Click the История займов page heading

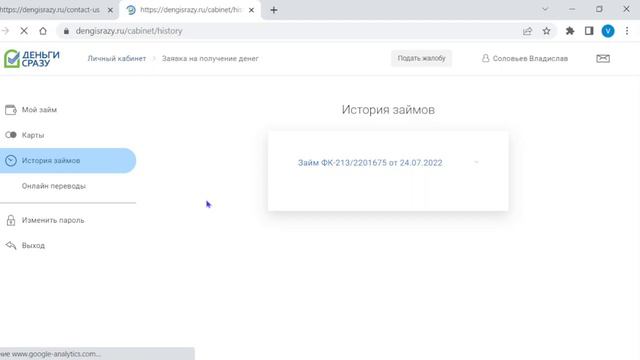(x=388, y=110)
